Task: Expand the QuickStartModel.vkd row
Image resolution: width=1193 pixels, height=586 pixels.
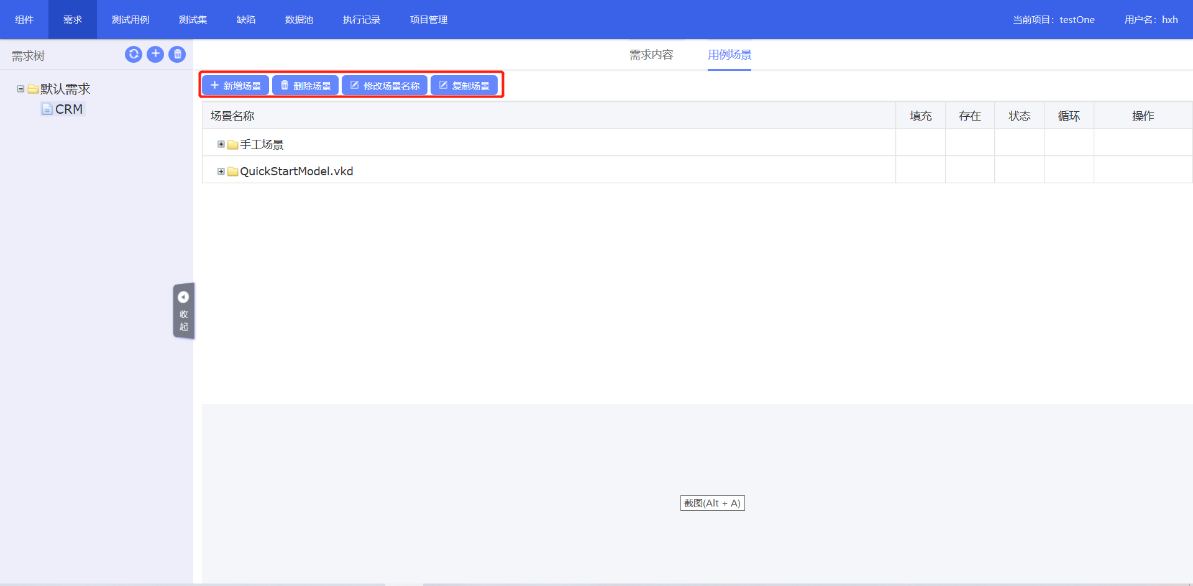Action: pos(221,171)
